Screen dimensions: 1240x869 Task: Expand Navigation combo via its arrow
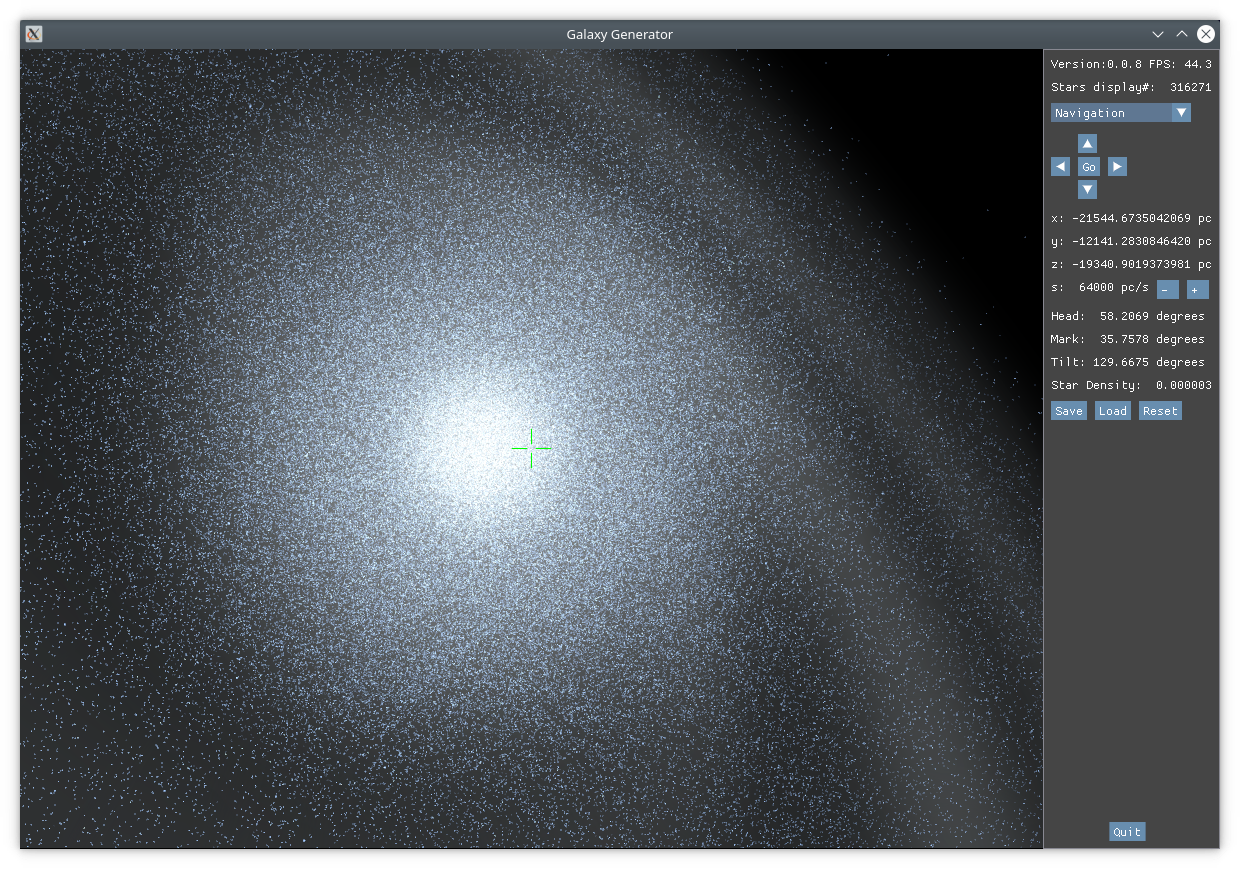(x=1181, y=113)
